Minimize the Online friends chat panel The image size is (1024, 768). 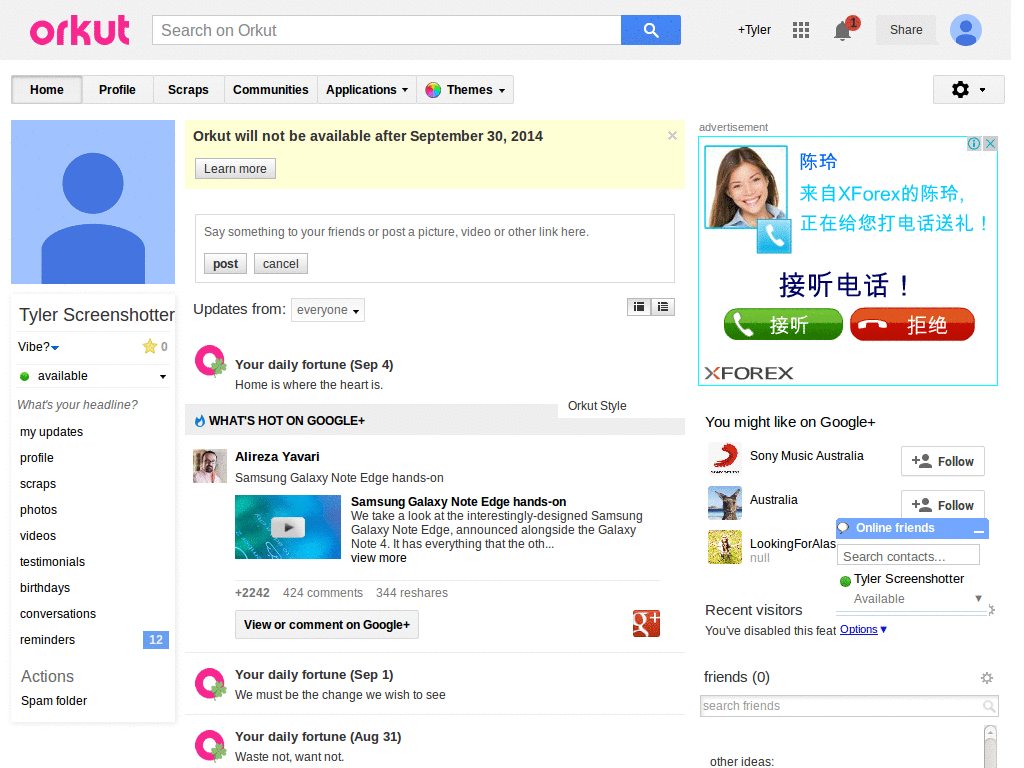(x=978, y=530)
